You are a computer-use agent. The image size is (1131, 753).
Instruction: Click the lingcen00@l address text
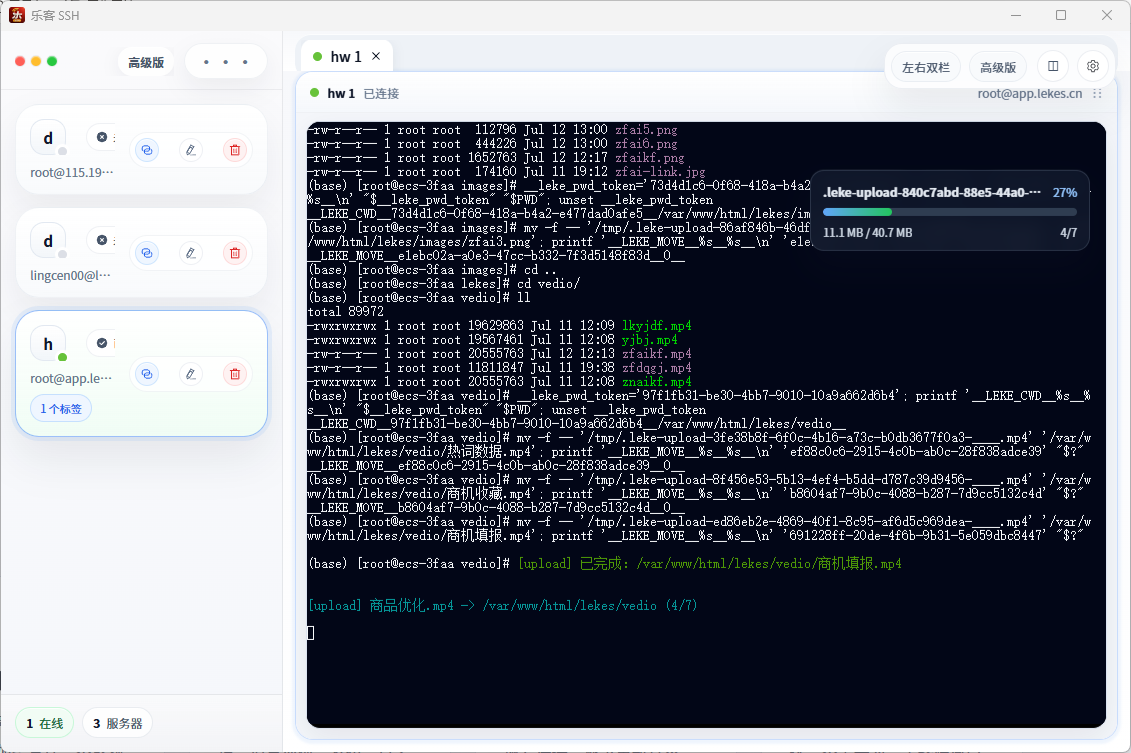(x=70, y=276)
